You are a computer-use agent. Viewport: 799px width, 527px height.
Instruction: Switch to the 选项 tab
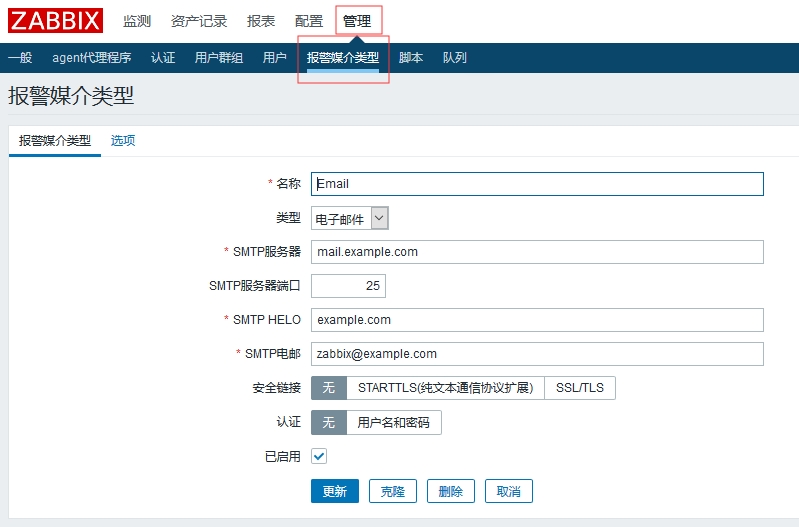point(123,141)
